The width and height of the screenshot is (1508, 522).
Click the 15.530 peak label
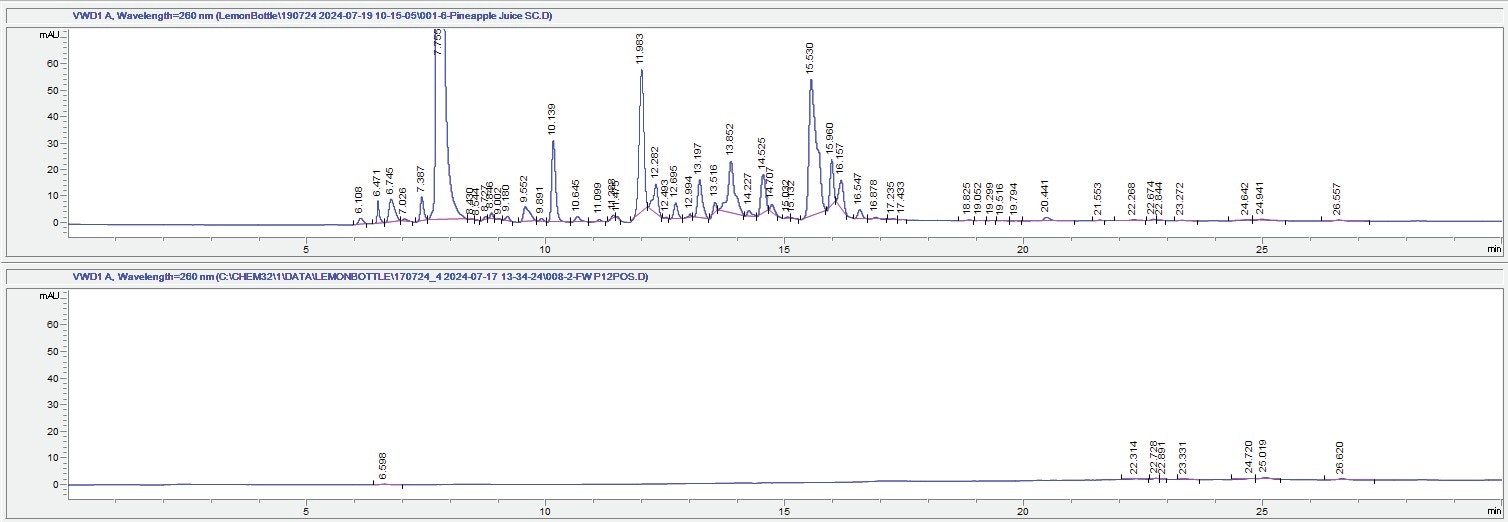pos(811,59)
